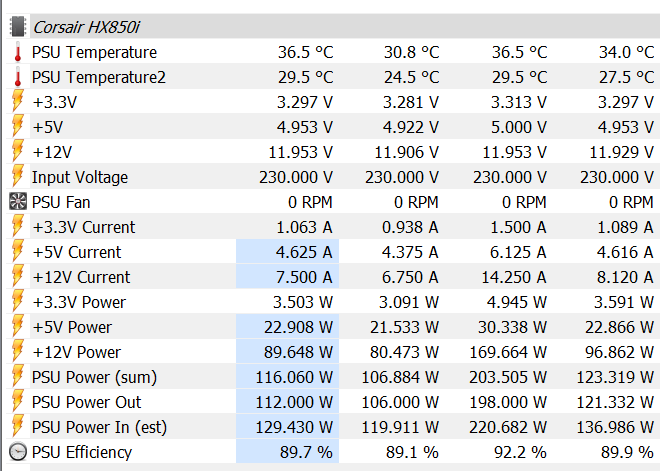
Task: Select the PSU Power (sum) label
Action: coord(94,378)
